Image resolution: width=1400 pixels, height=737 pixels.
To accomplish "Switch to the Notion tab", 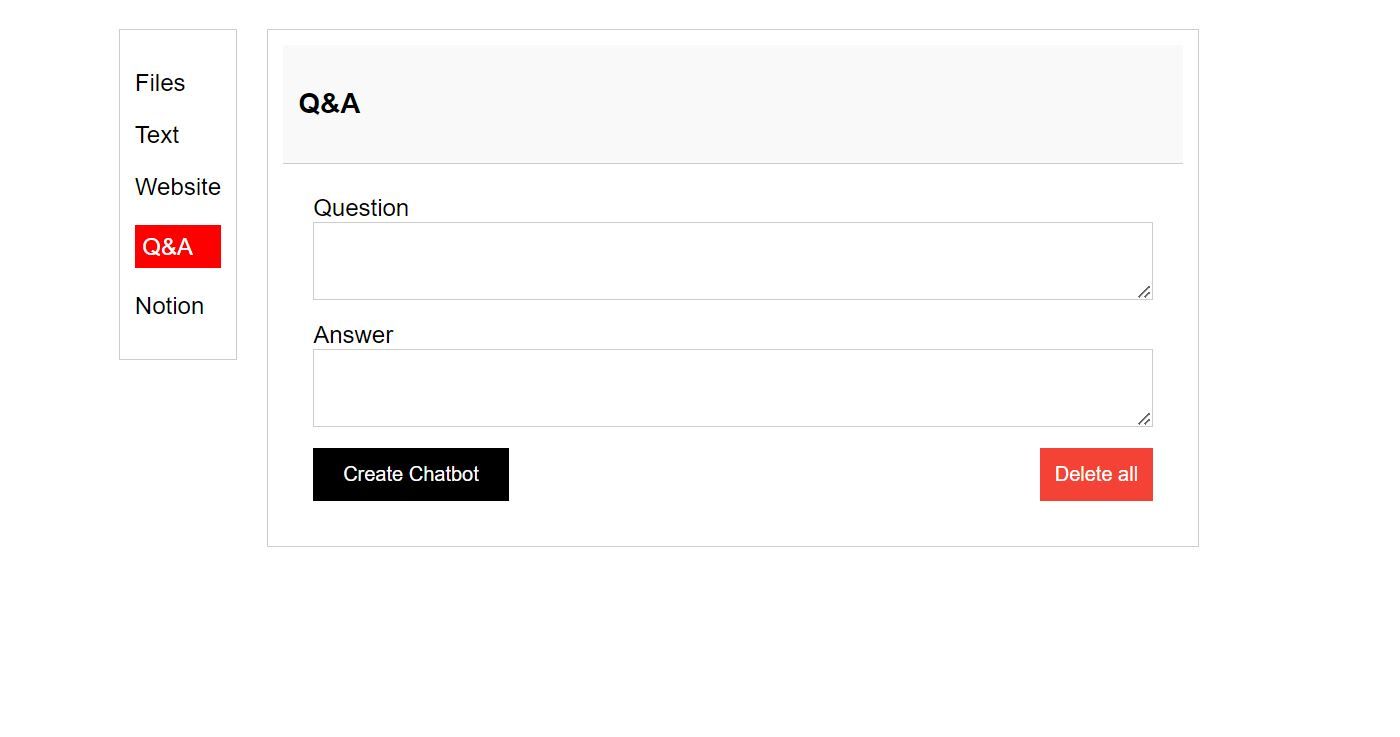I will 169,306.
